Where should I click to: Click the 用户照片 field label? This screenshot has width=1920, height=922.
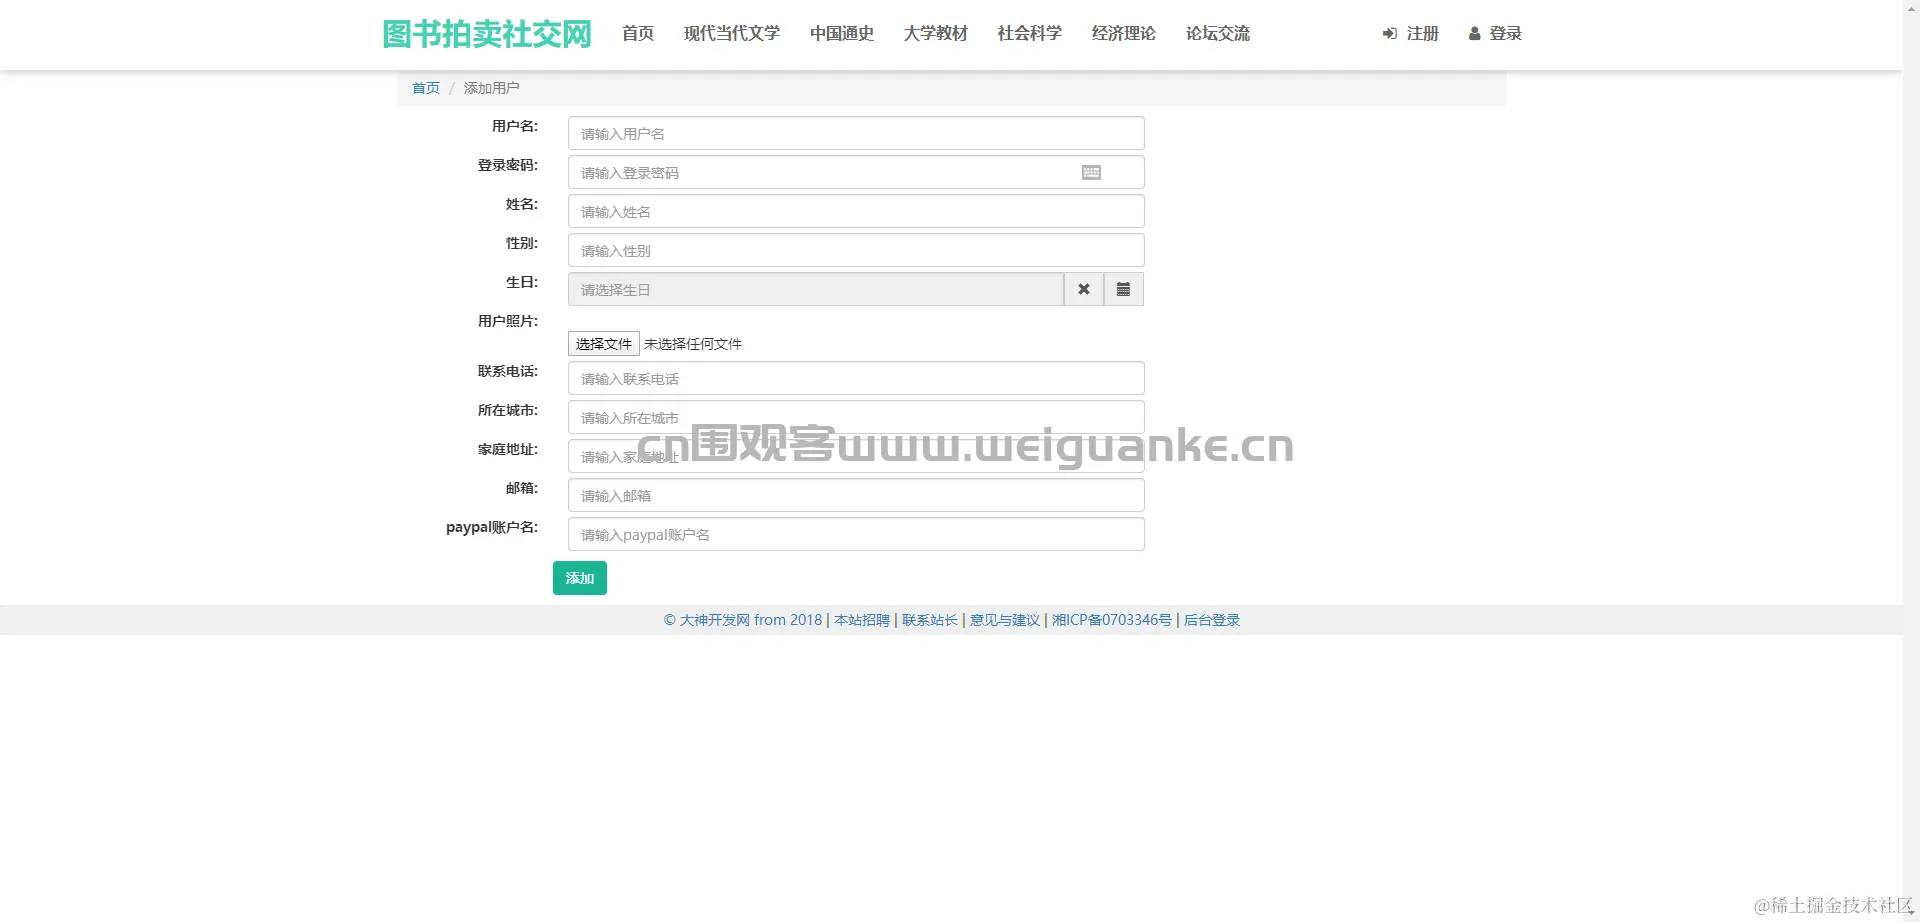(x=508, y=321)
